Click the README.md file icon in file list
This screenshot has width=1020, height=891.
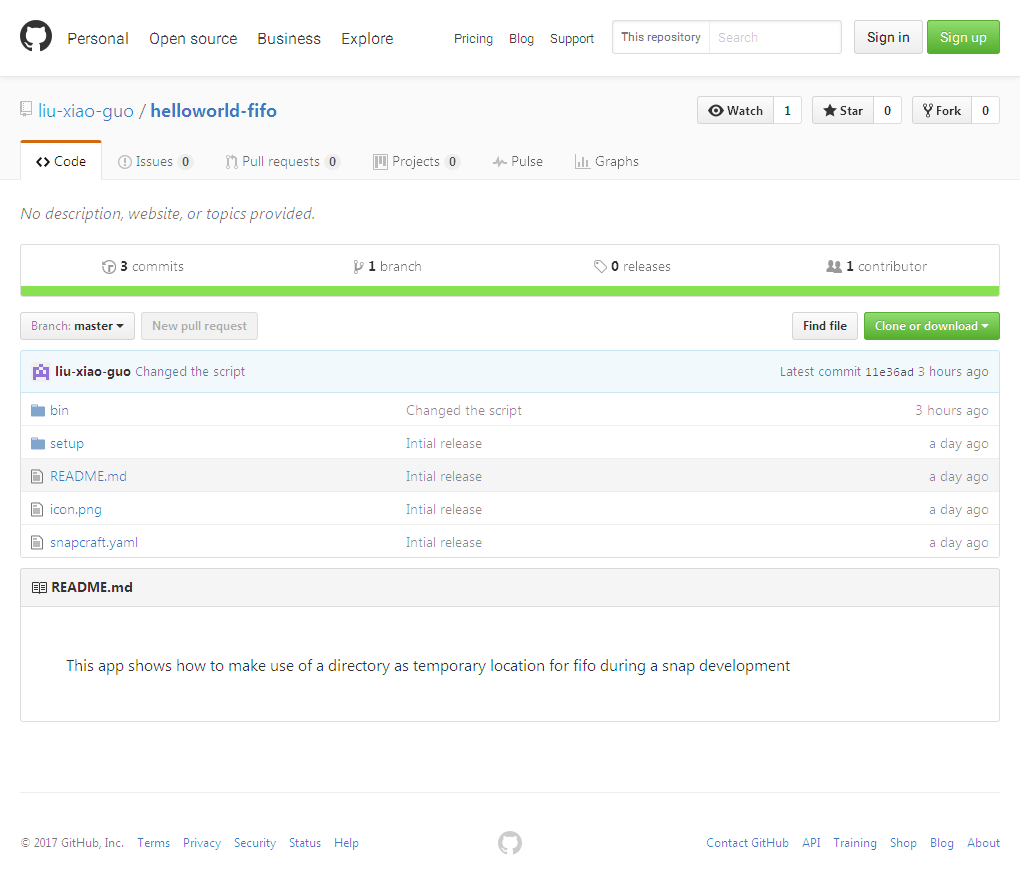[x=37, y=477]
